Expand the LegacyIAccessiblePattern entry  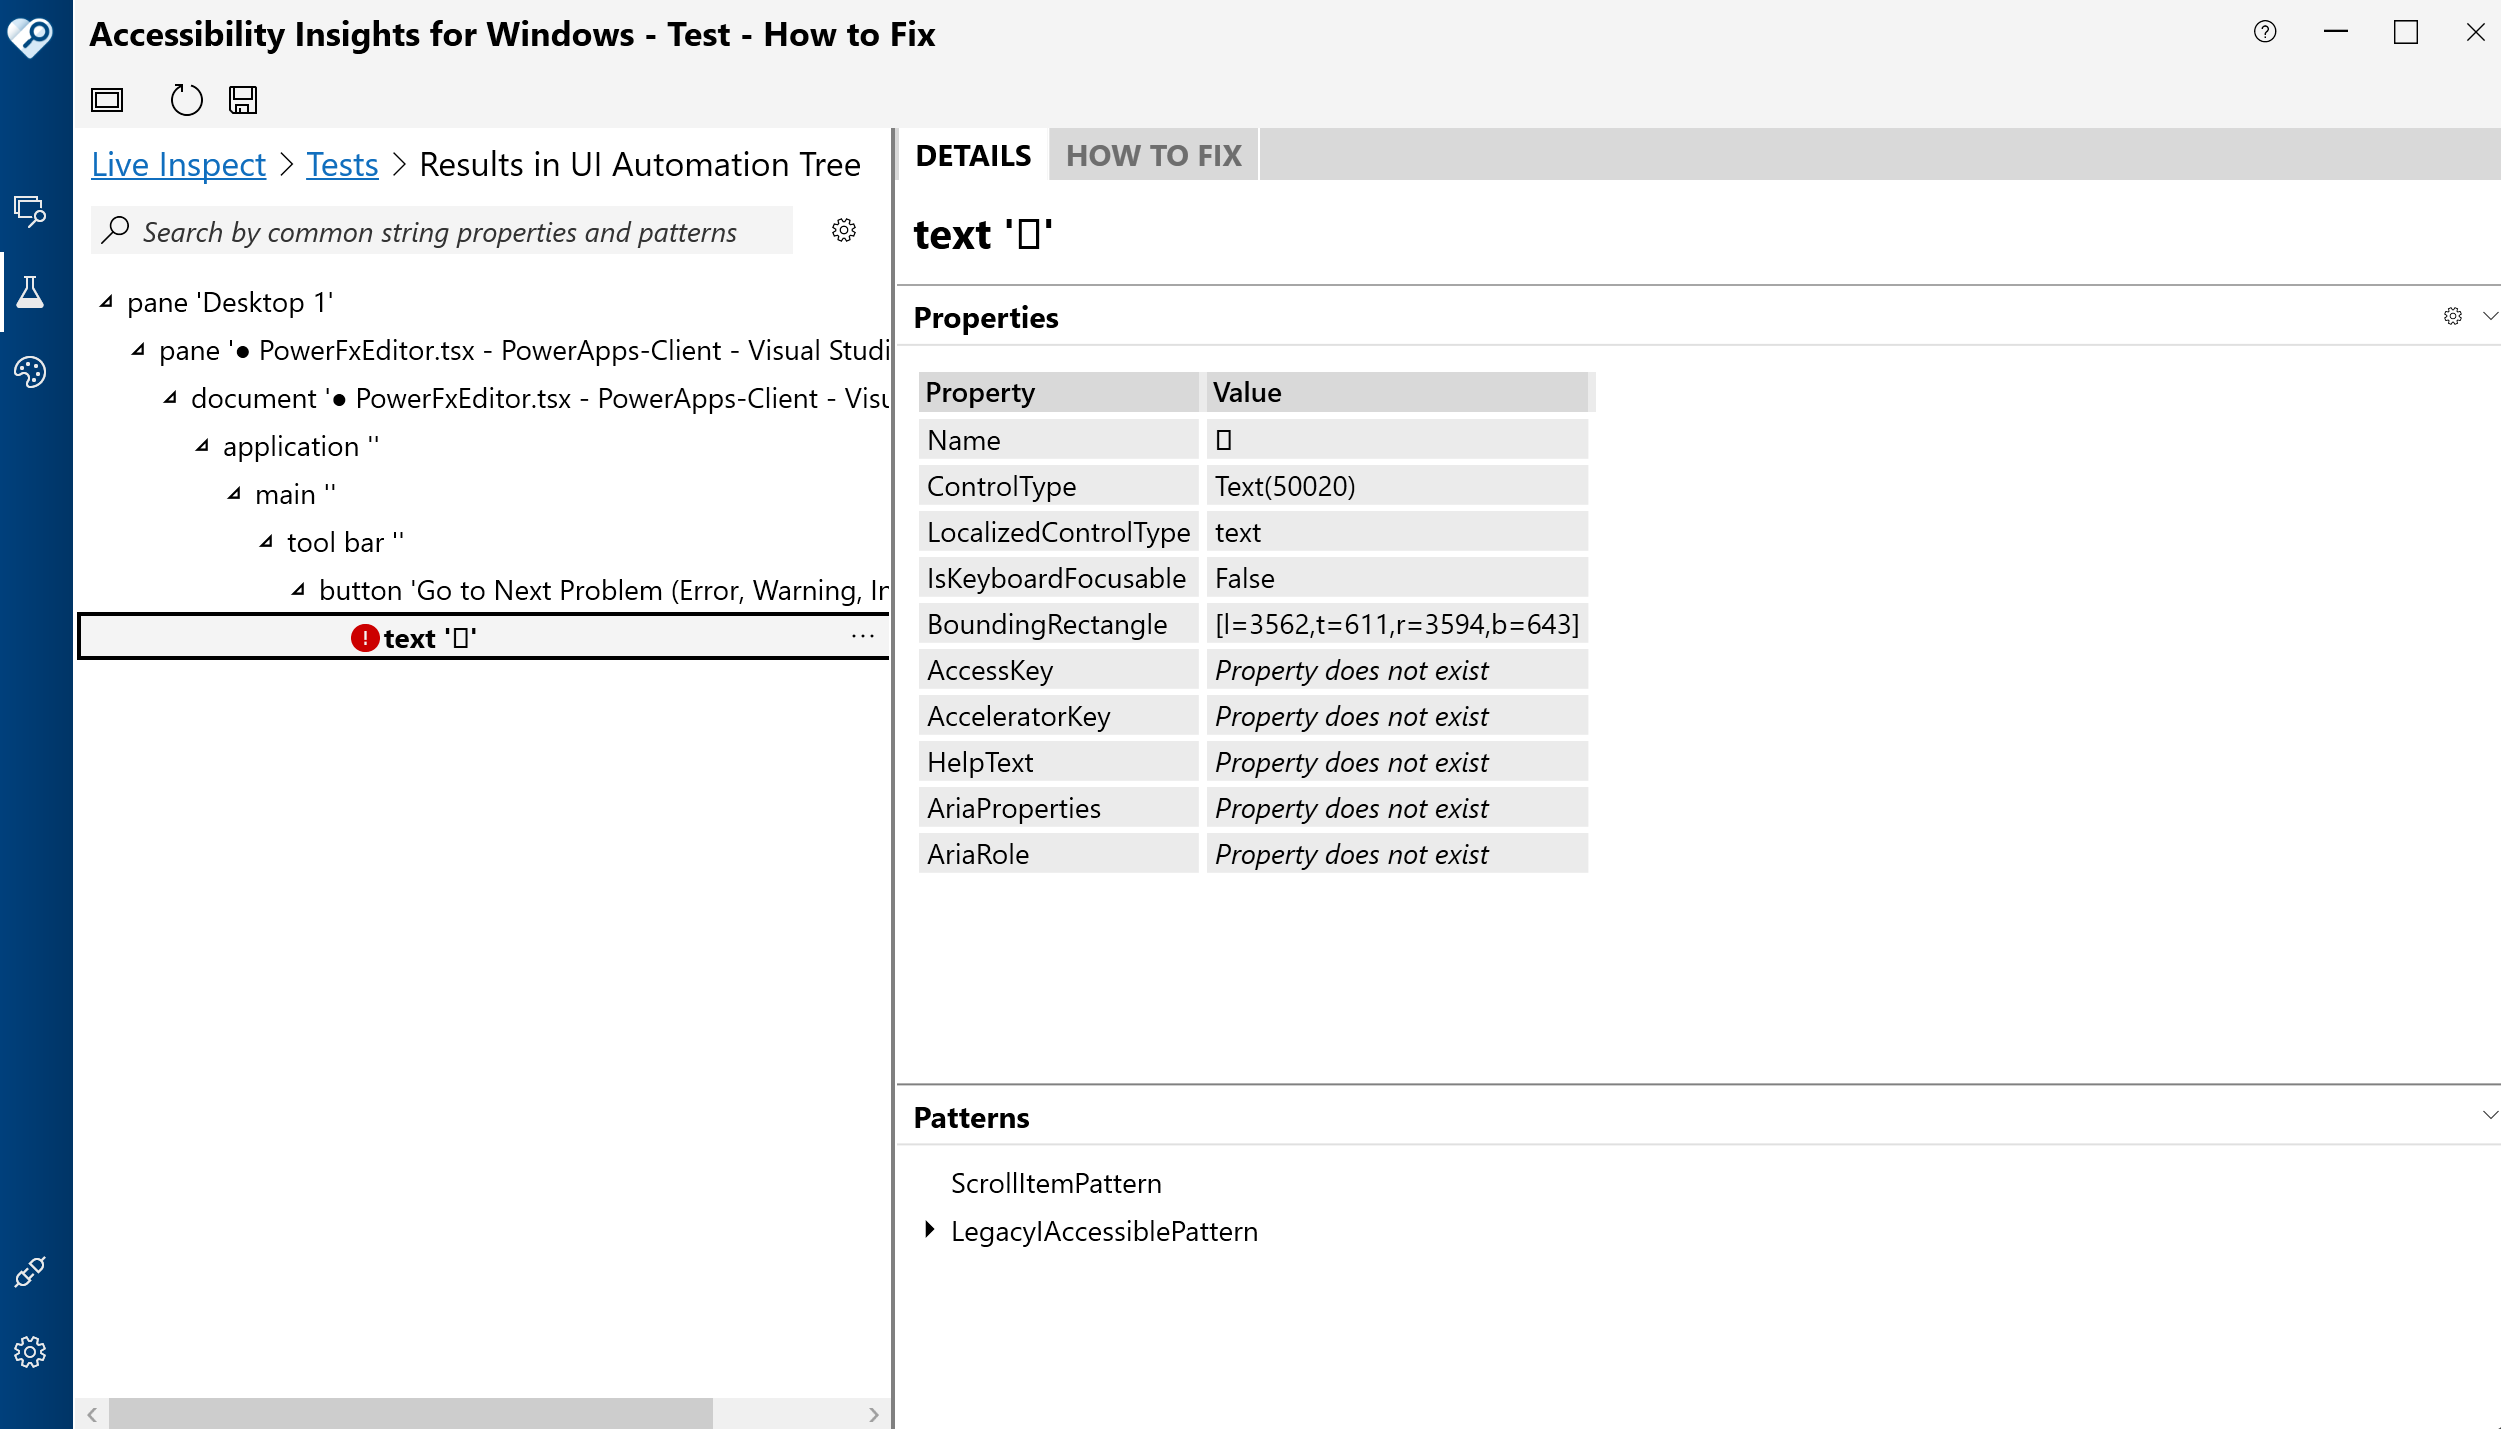[x=928, y=1230]
